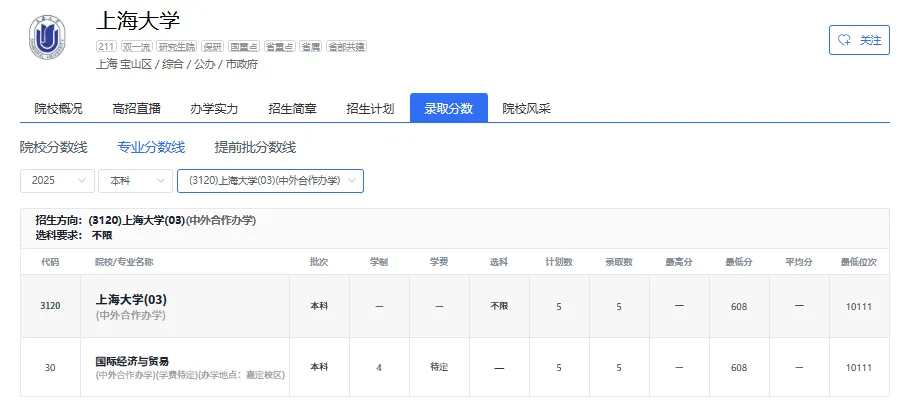
Task: Click the 国际经济与贸易 major name
Action: (x=132, y=361)
